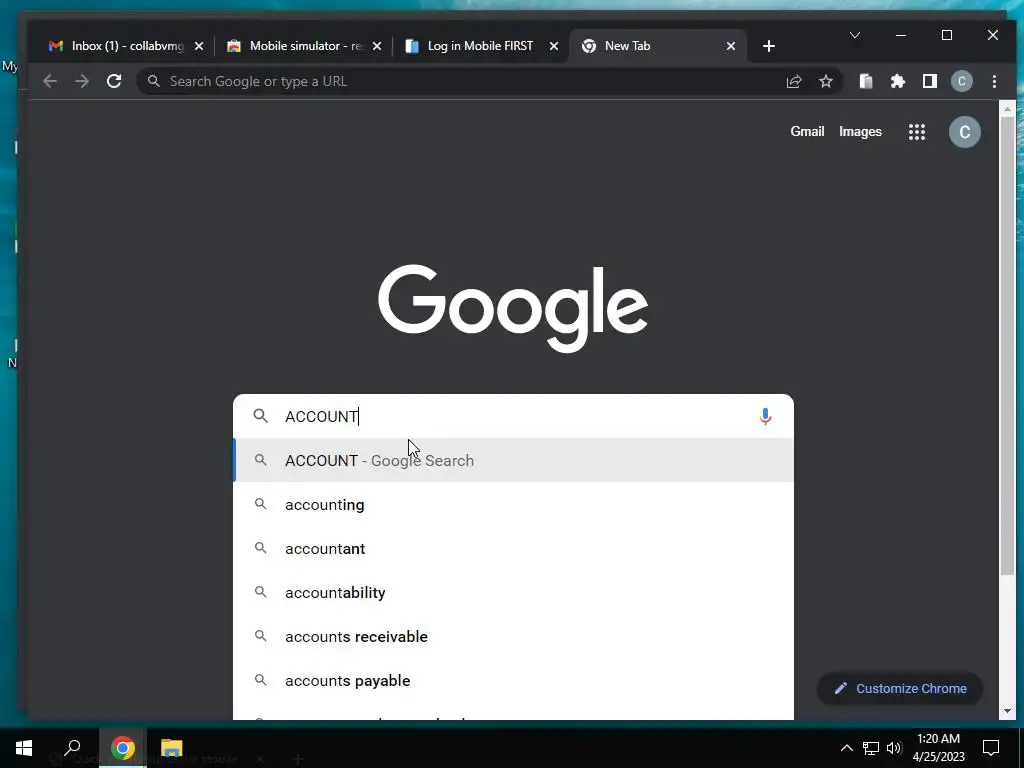Screen dimensions: 1024x768
Task: Close the Log in Mobile FIRST tab
Action: [554, 46]
